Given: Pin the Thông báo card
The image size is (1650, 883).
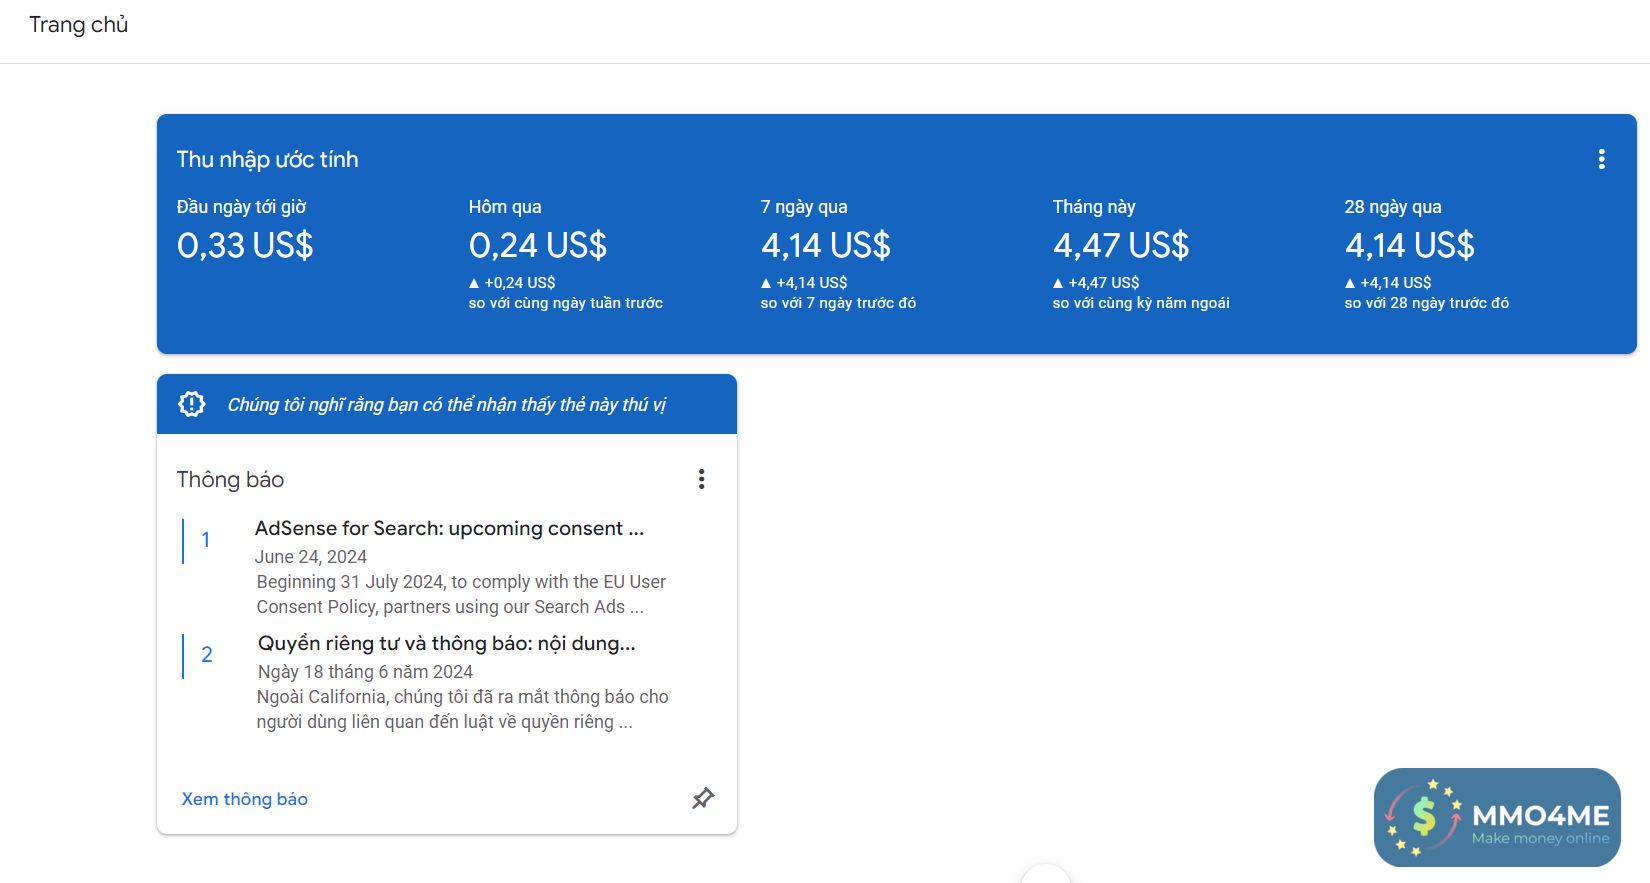Looking at the screenshot, I should coord(703,798).
